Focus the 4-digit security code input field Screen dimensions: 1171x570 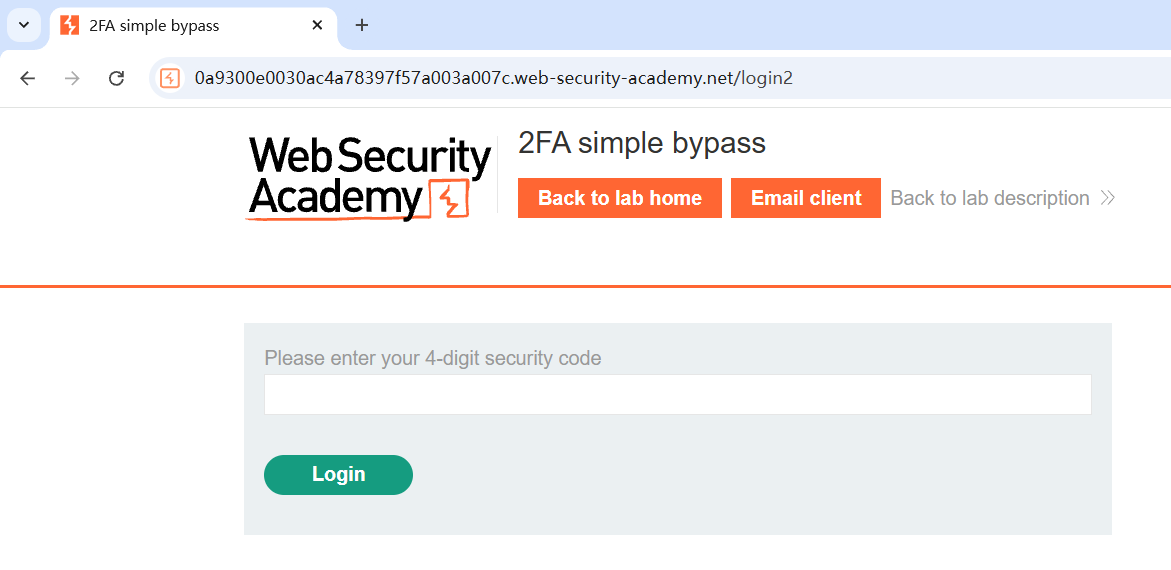(677, 395)
